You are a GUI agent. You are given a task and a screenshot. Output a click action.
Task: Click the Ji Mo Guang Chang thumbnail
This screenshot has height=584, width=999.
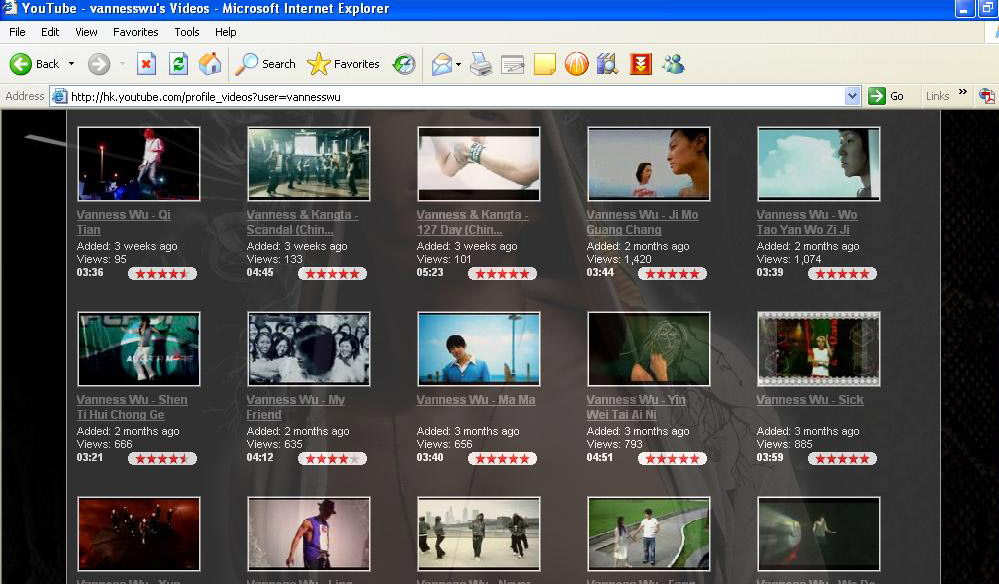(649, 164)
